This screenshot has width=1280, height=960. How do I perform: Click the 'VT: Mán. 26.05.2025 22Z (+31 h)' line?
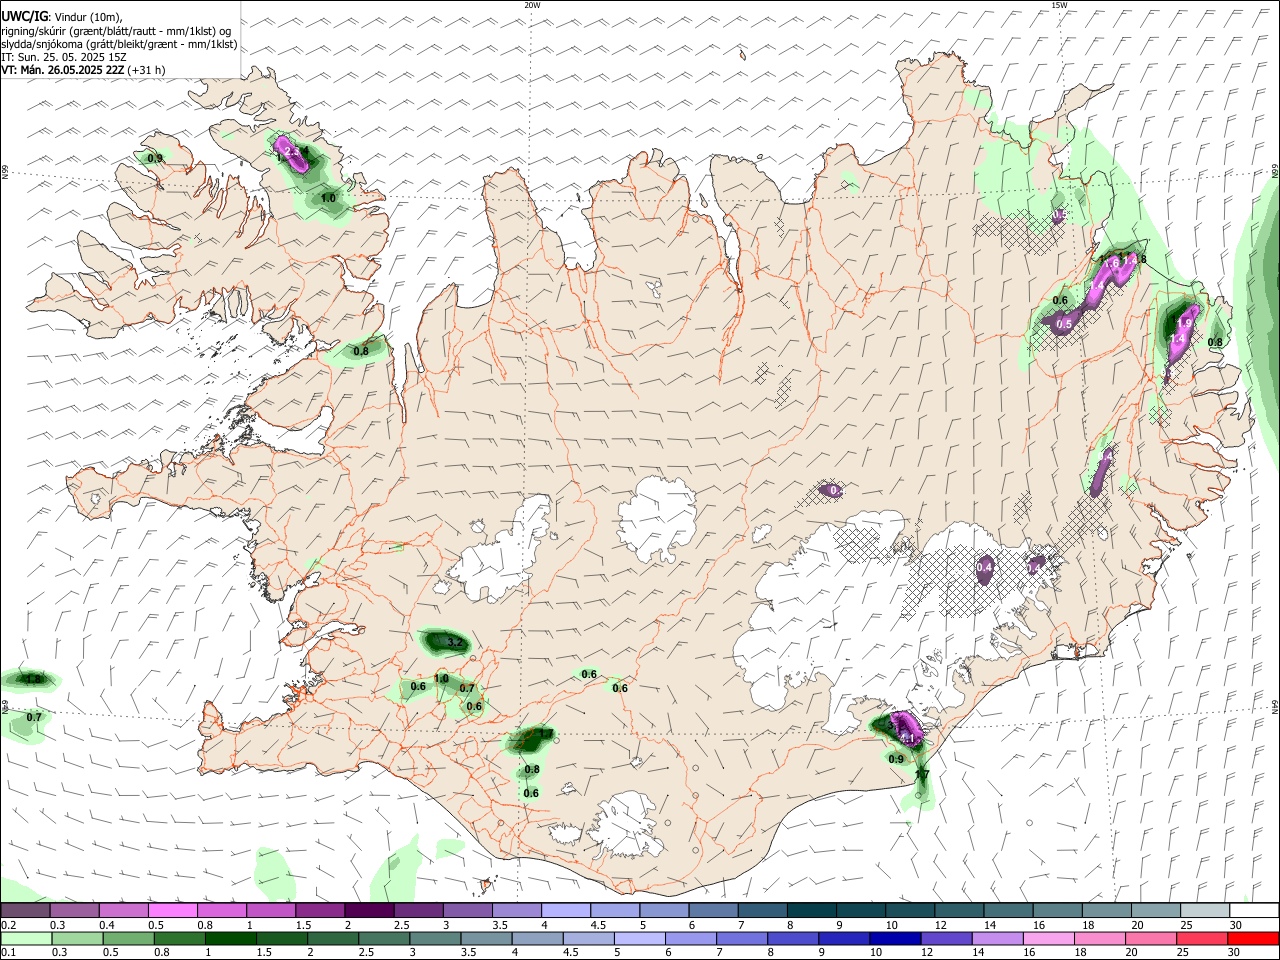pyautogui.click(x=84, y=70)
